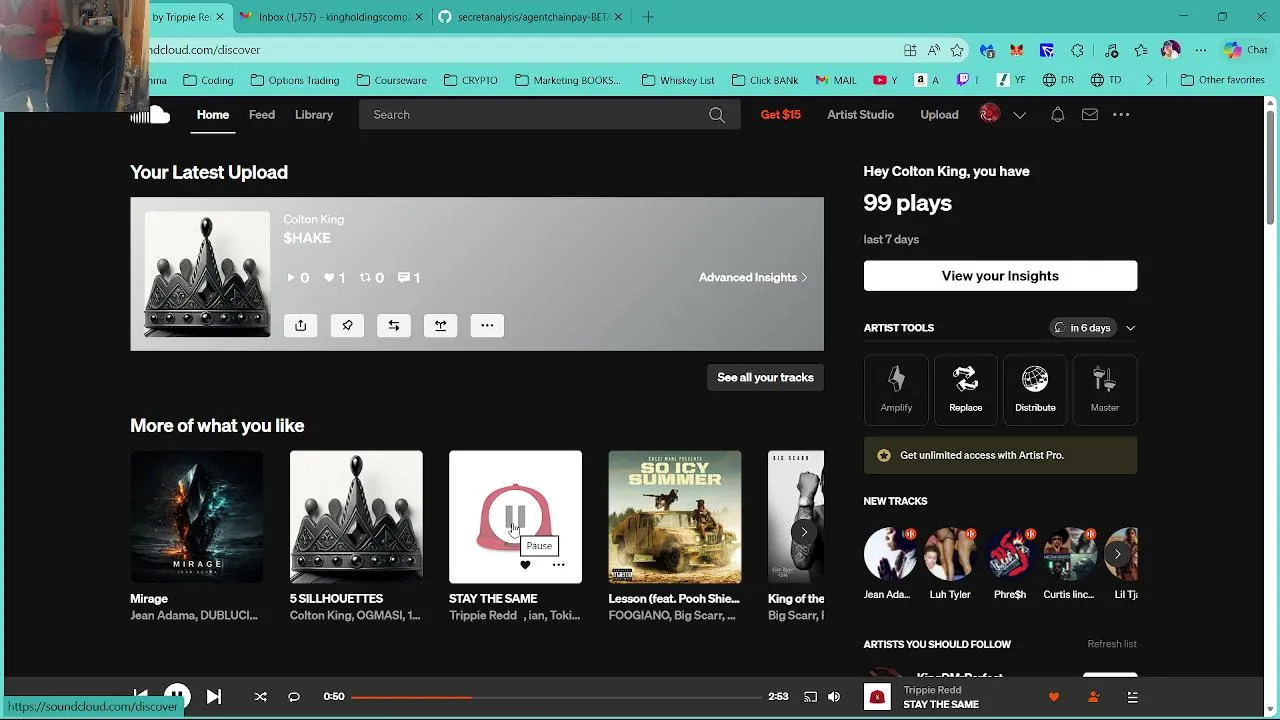Open the Master artist tool
The image size is (1280, 720).
(x=1104, y=390)
